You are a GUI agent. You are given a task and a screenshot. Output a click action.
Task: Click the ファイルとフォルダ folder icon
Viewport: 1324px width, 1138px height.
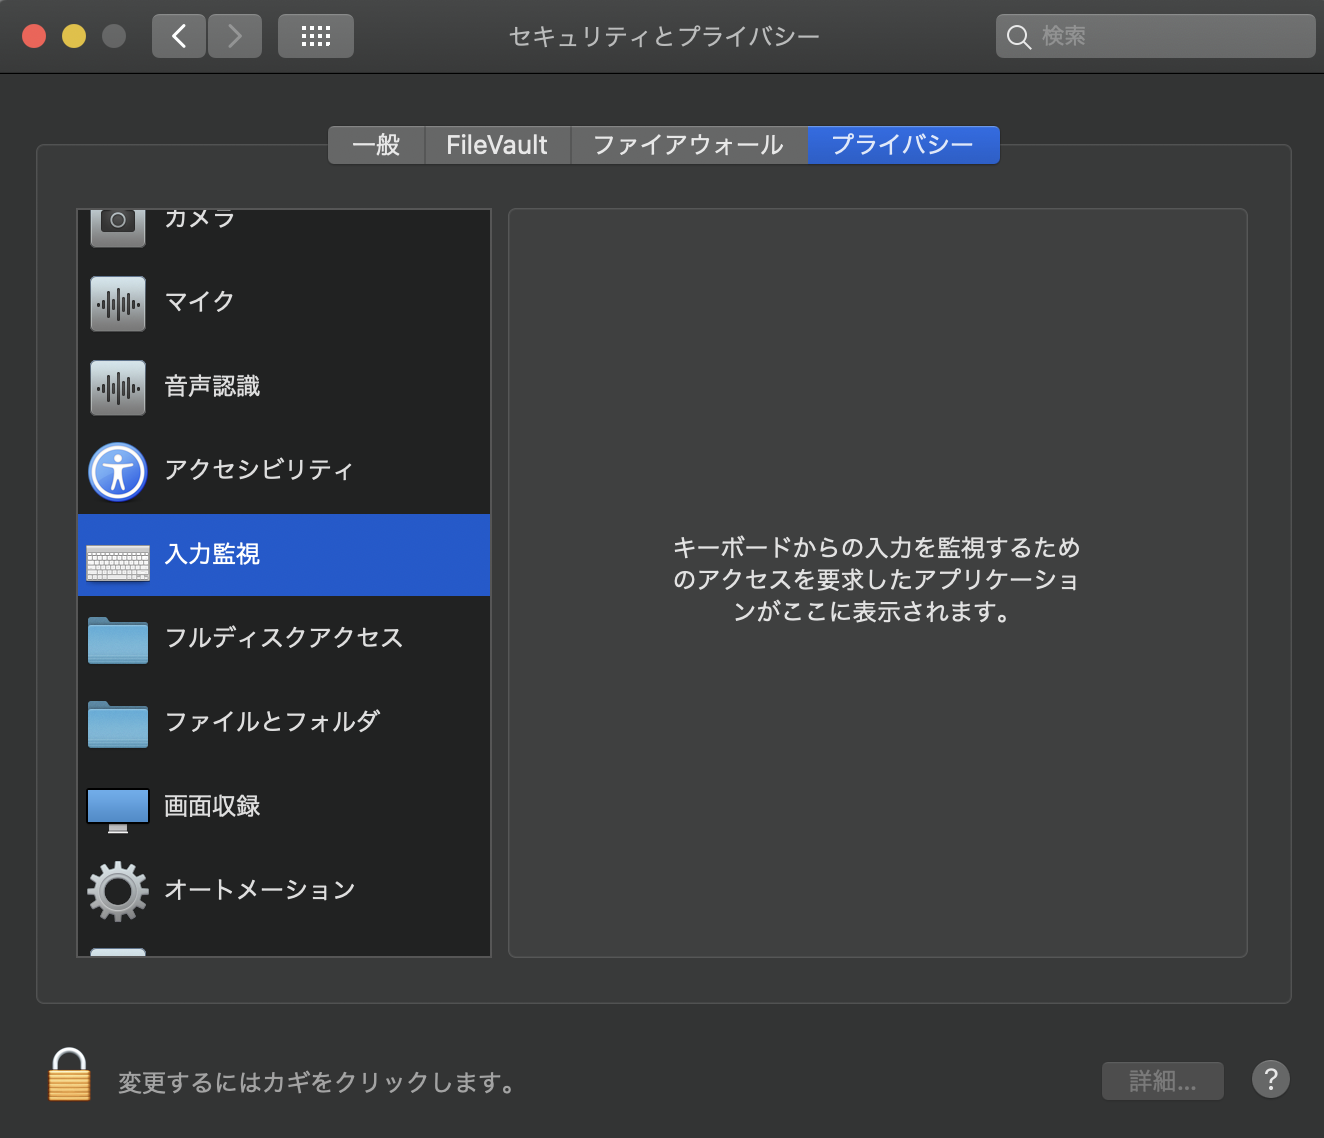pos(118,724)
